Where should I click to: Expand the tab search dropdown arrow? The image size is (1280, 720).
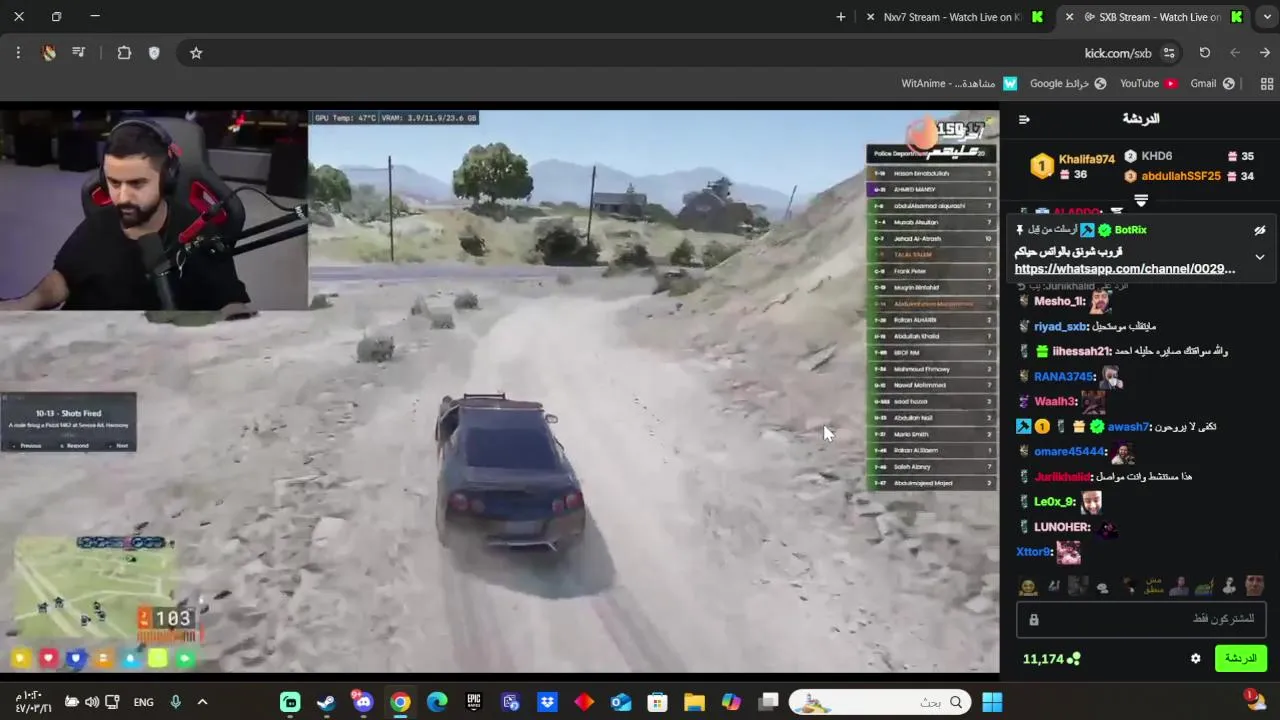coord(1265,17)
